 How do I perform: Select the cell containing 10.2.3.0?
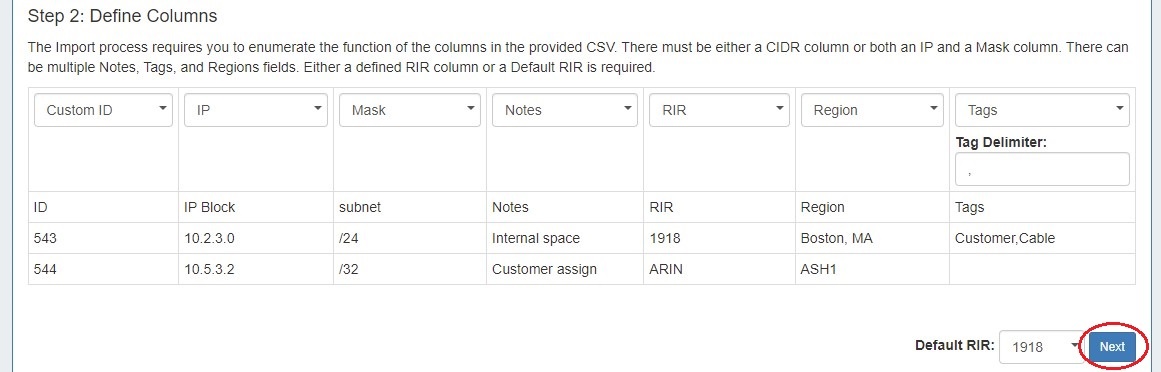(x=255, y=238)
